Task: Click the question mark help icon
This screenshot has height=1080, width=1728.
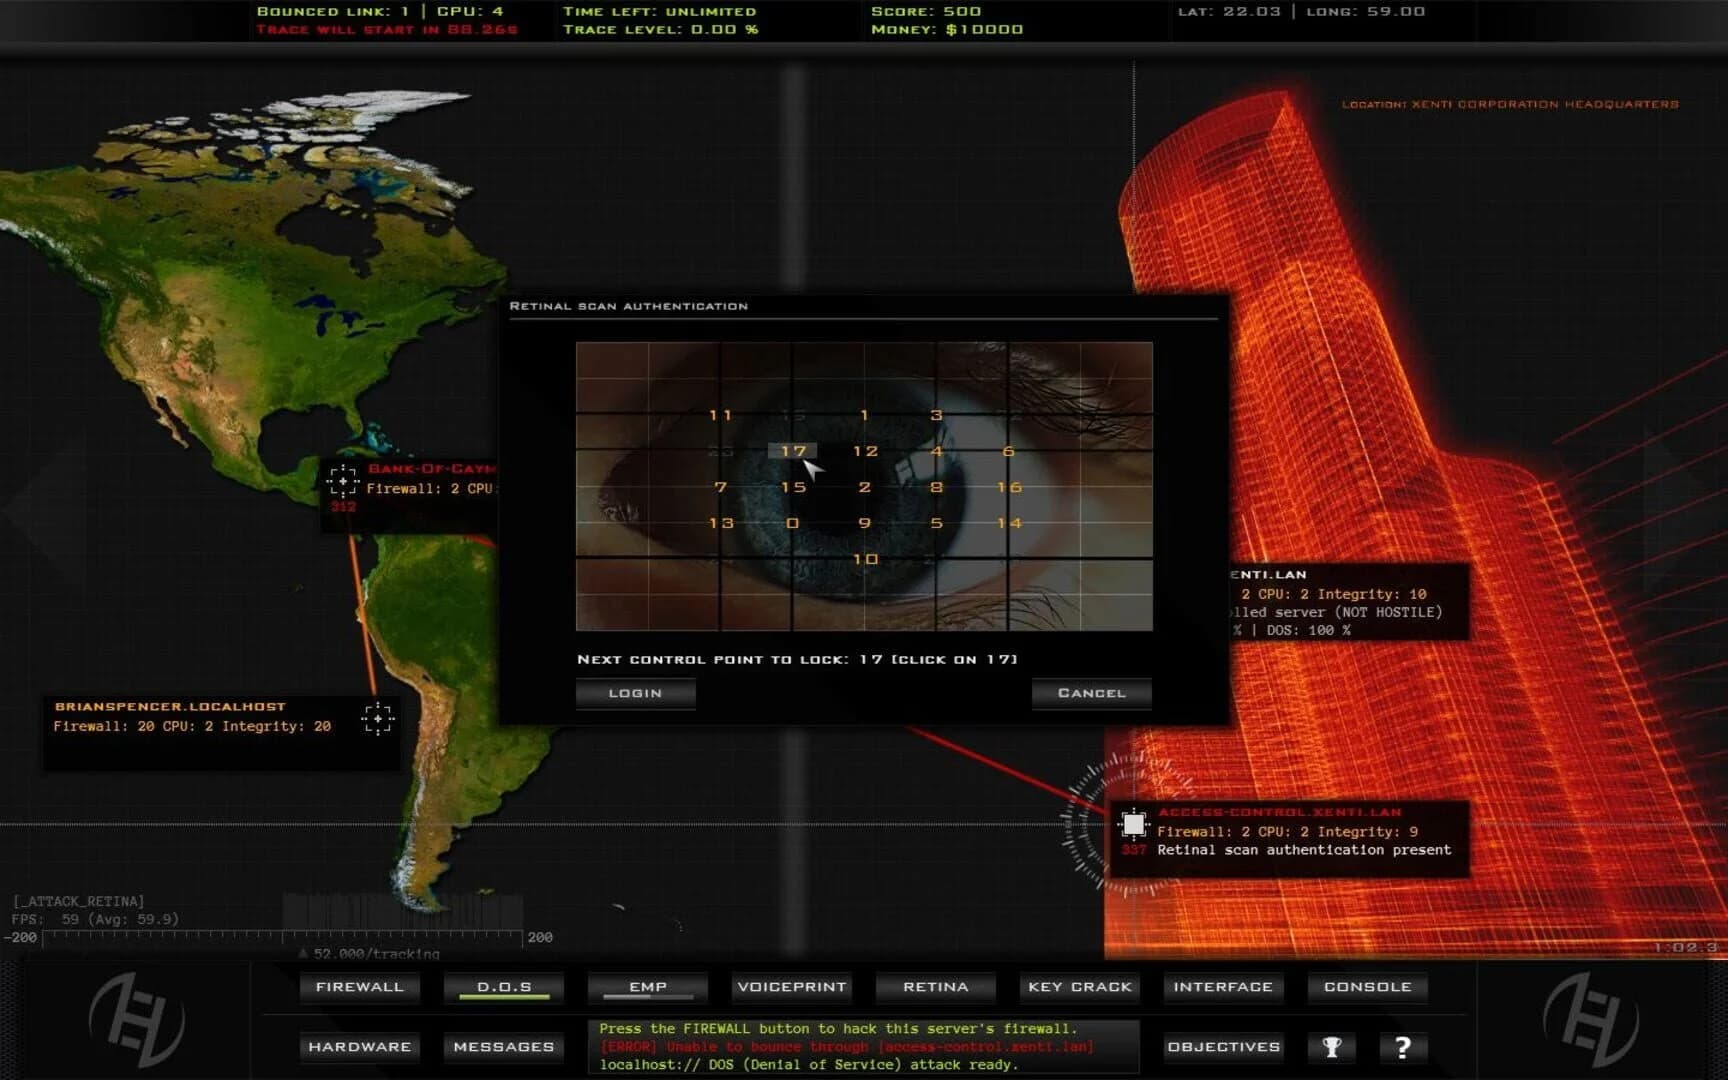Action: tap(1402, 1046)
